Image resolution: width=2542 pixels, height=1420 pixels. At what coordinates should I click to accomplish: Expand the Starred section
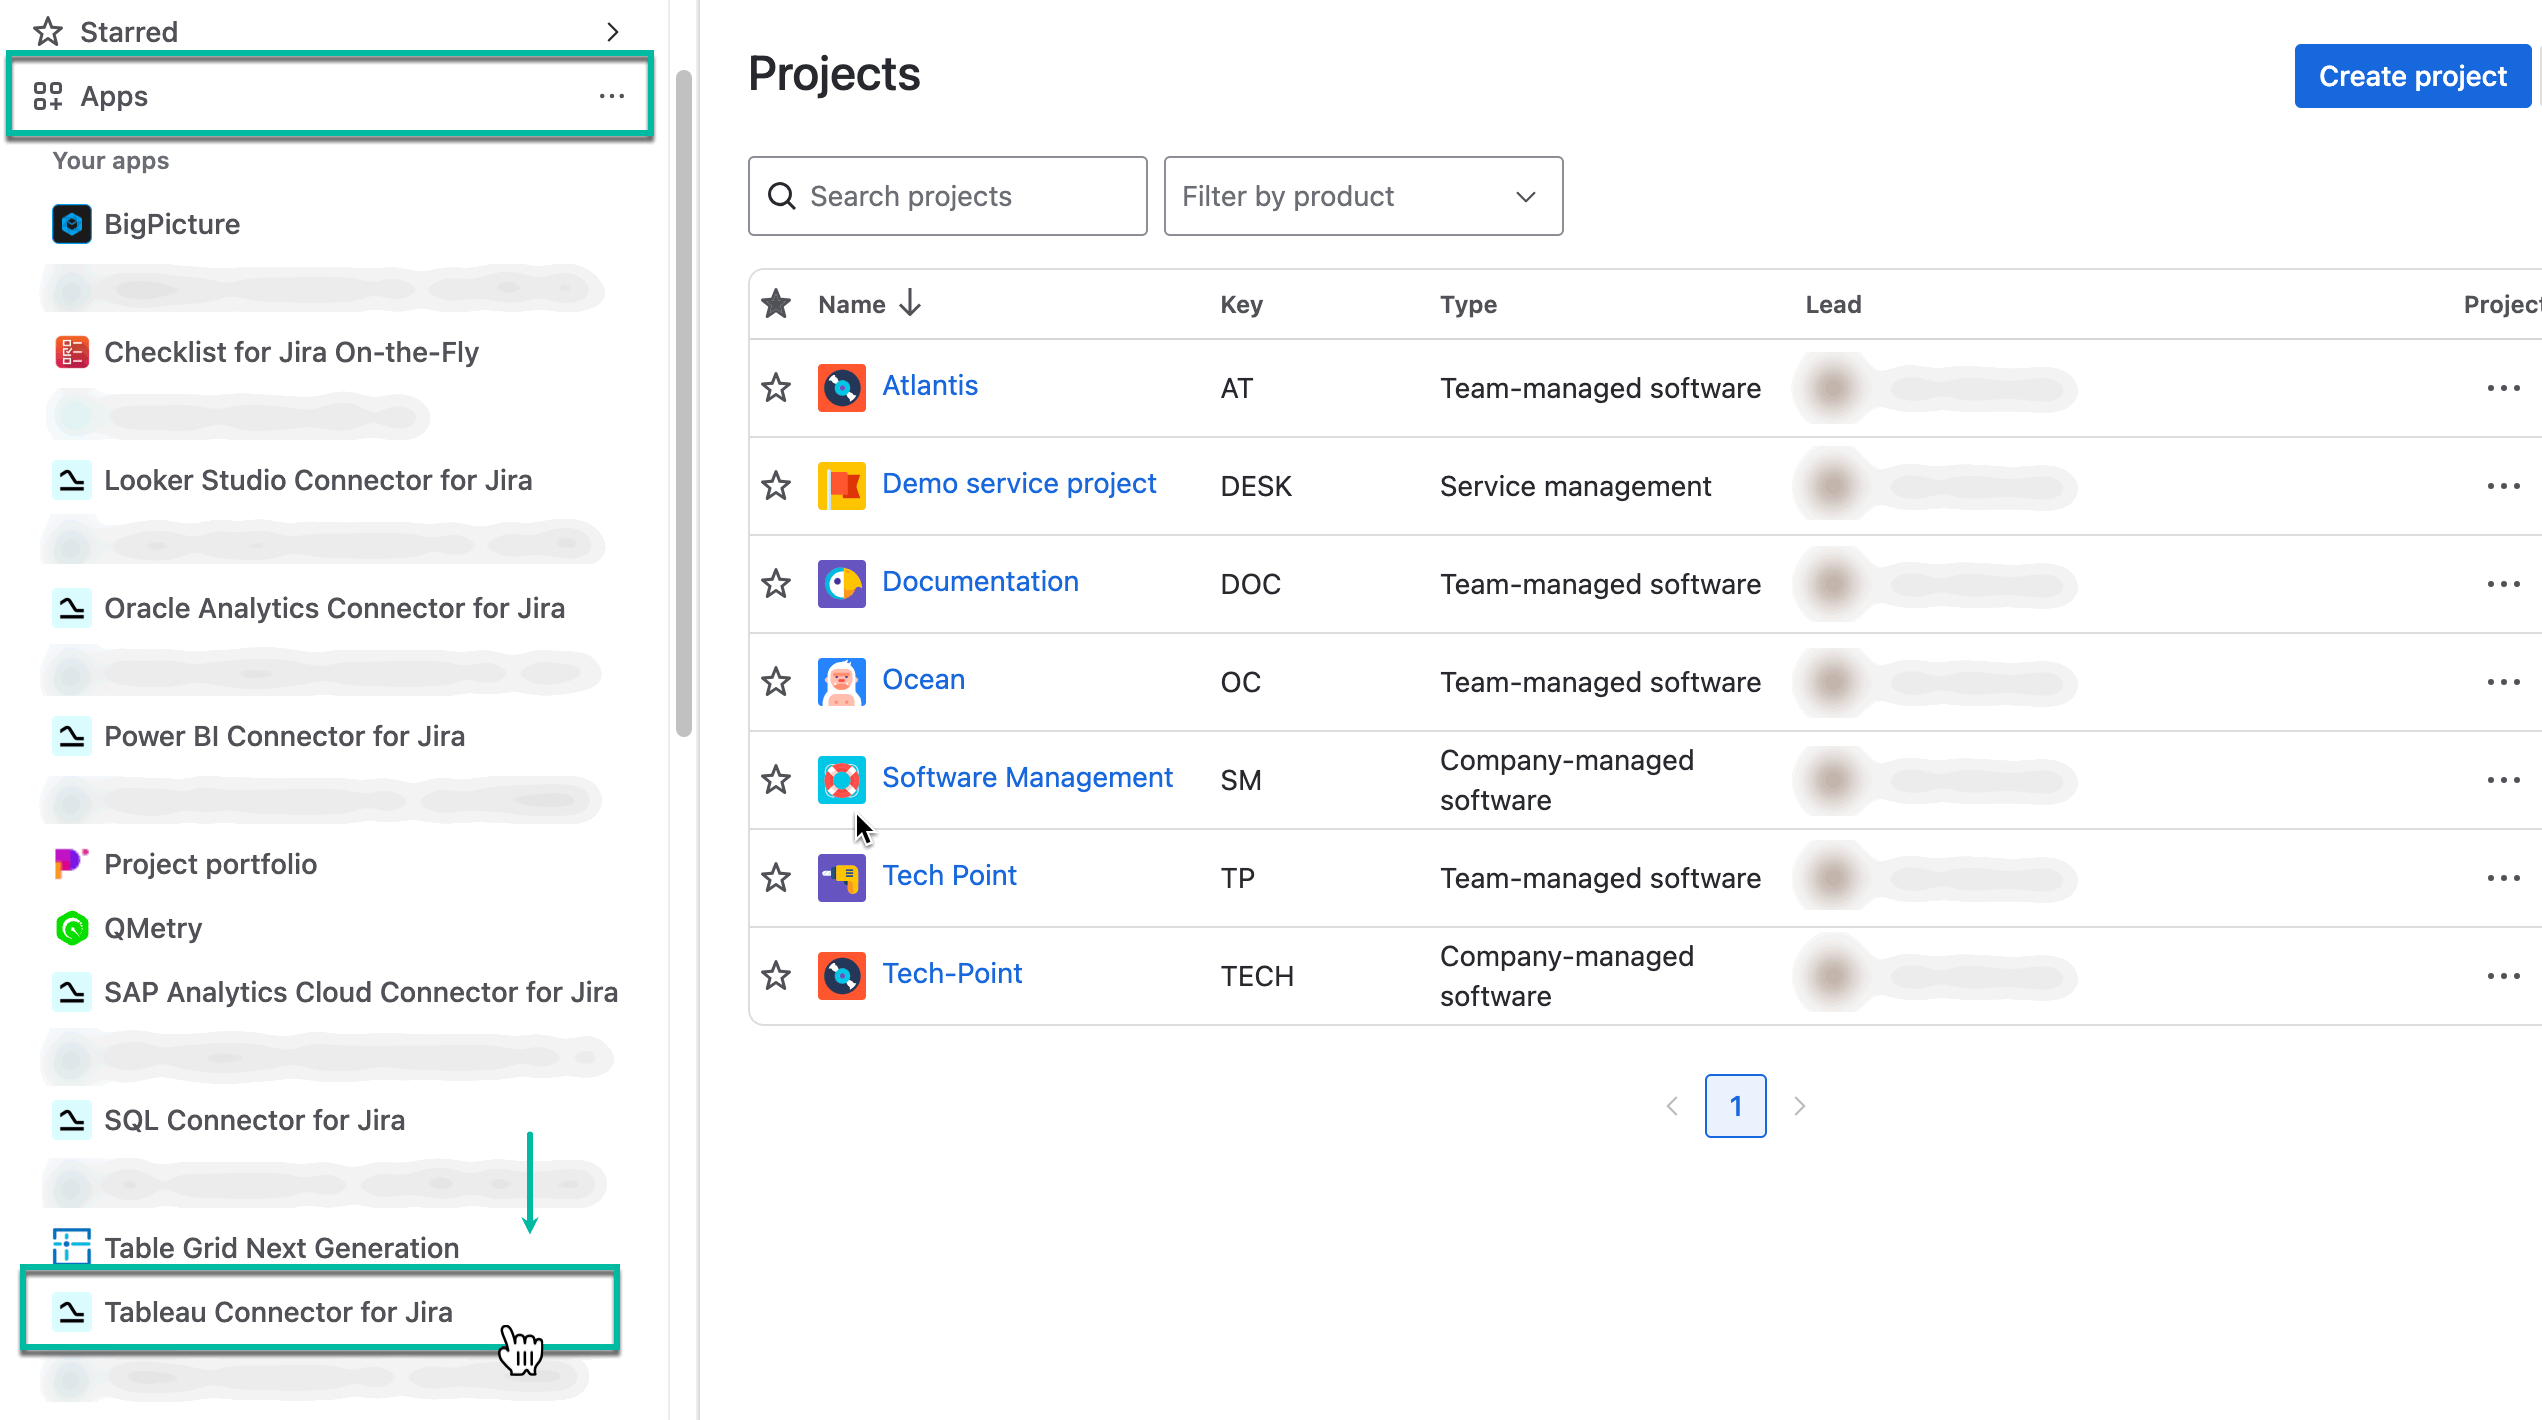[613, 31]
